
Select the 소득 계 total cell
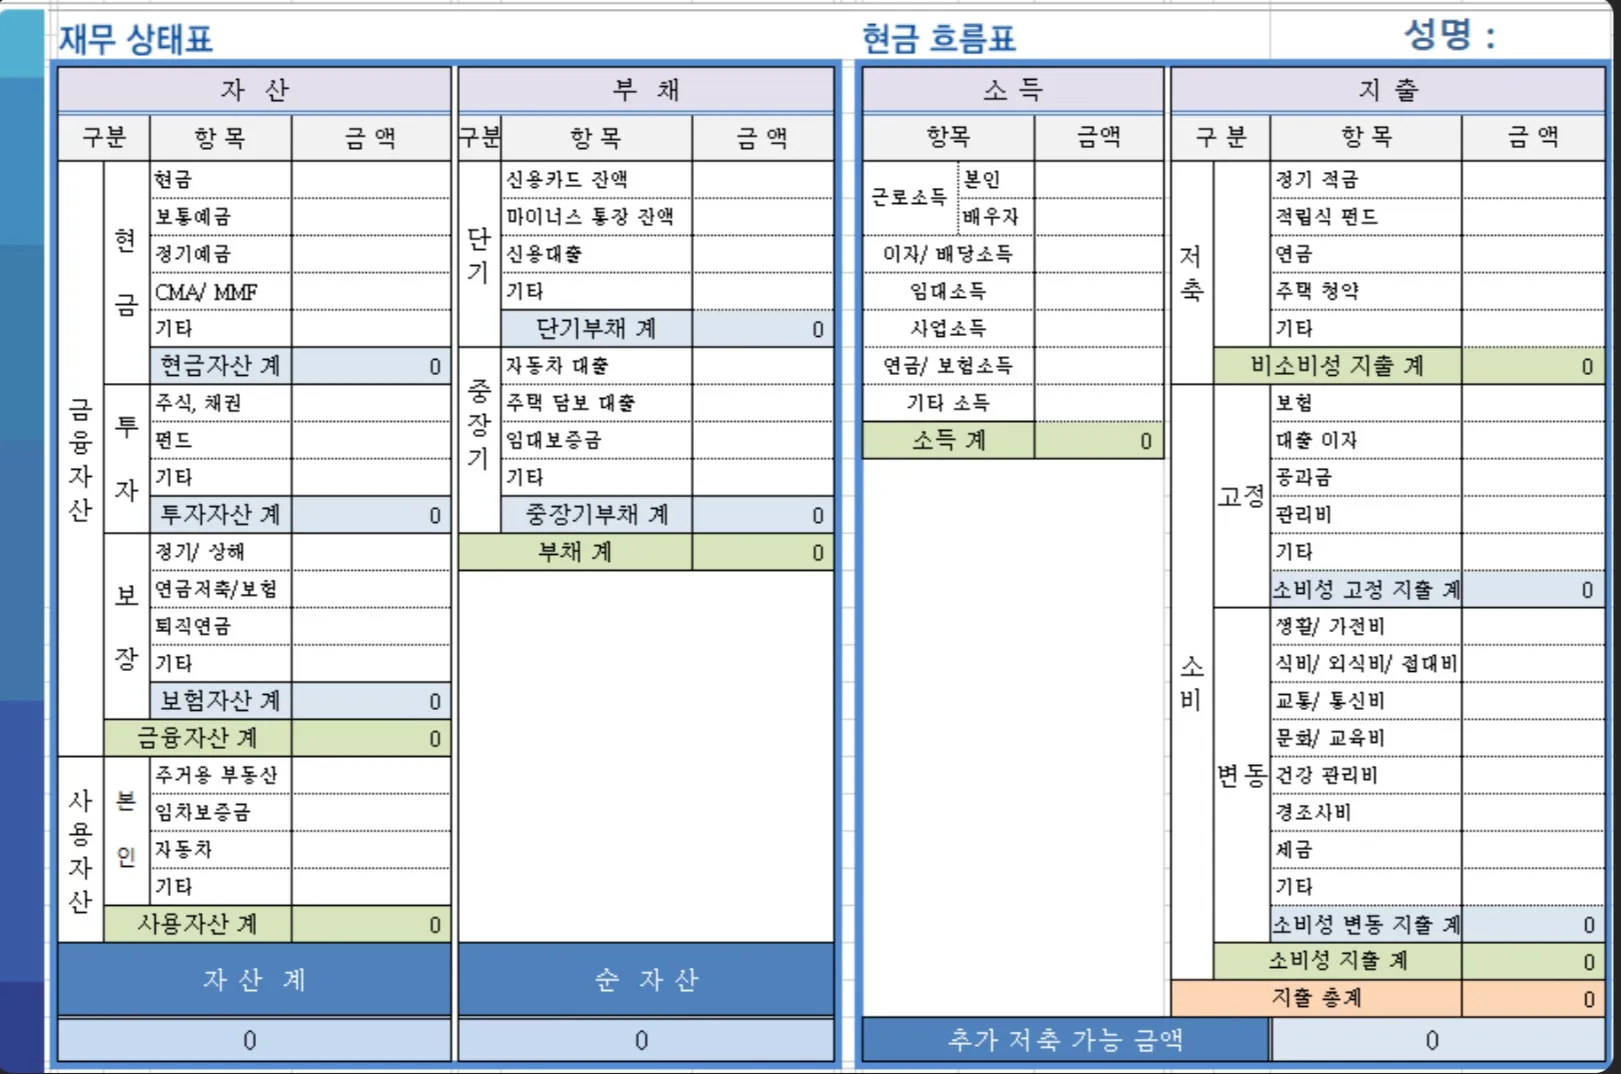coord(1100,440)
